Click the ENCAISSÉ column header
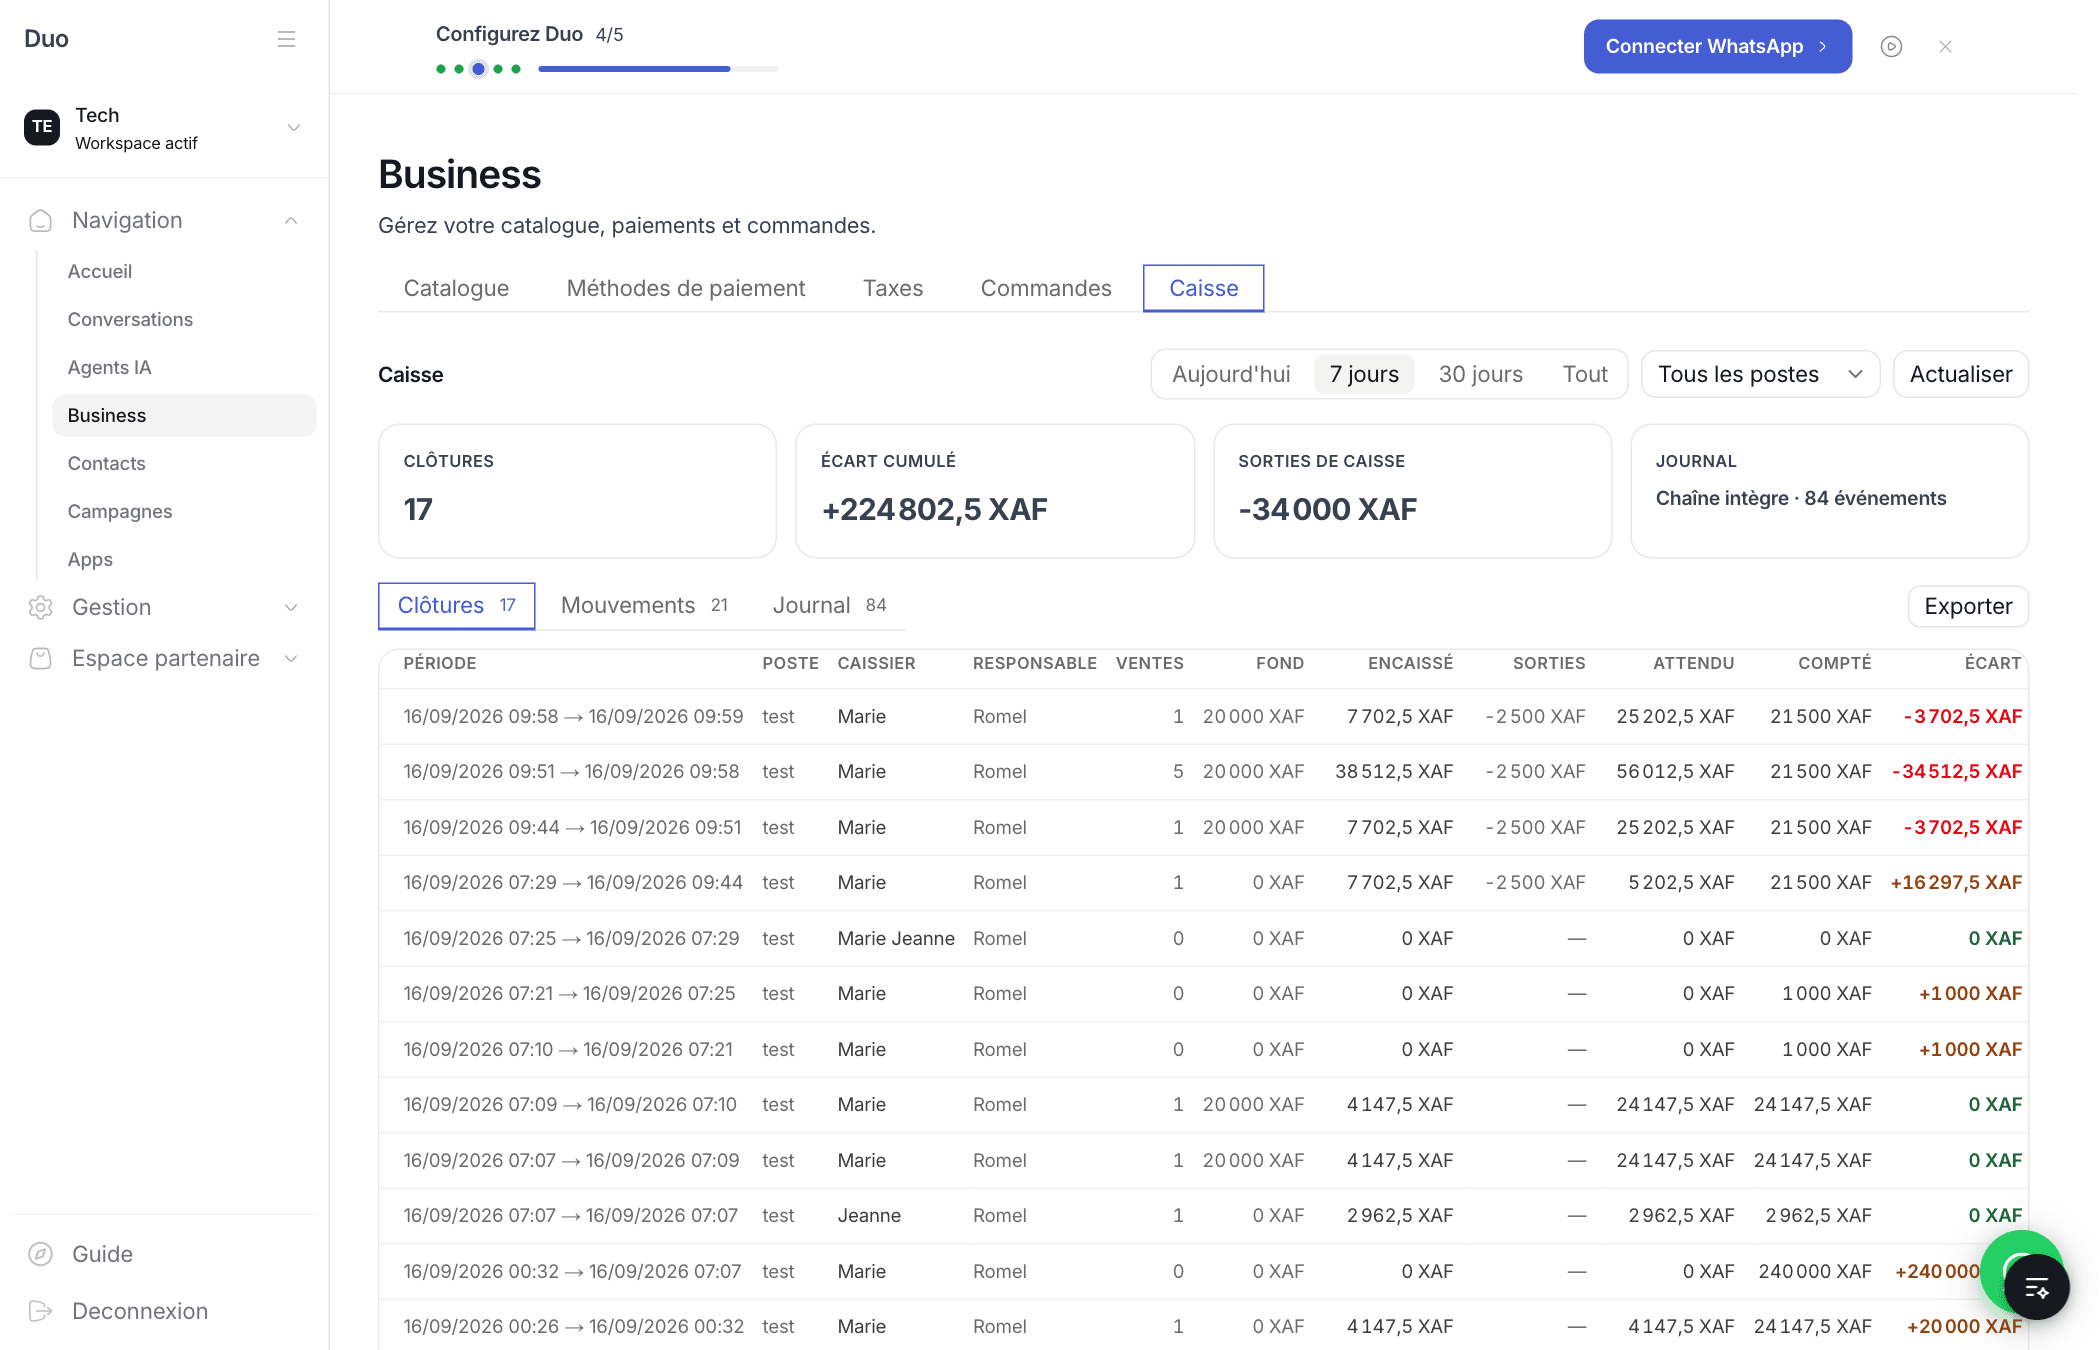Image resolution: width=2100 pixels, height=1350 pixels. coord(1410,663)
